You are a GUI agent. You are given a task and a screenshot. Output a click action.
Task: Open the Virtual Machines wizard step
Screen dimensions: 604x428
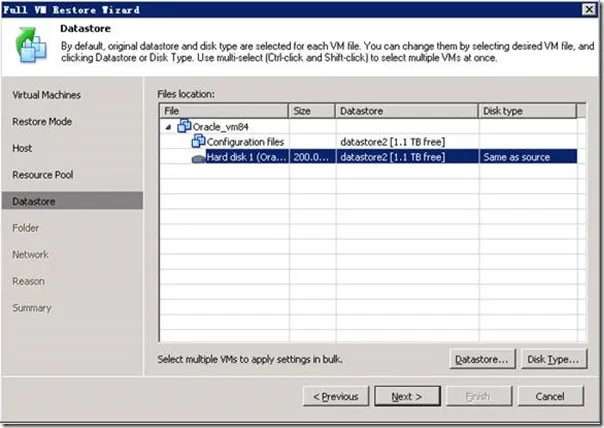(47, 95)
